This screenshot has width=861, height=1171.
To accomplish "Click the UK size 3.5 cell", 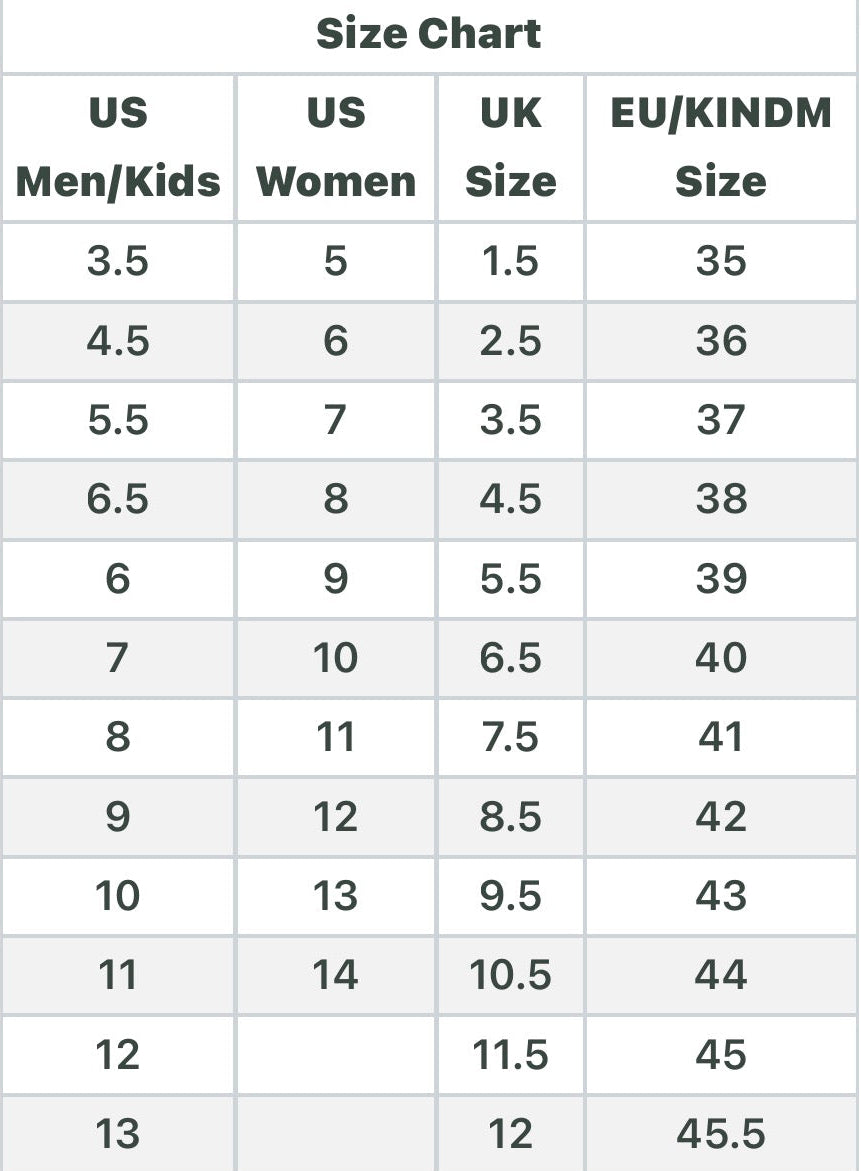I will click(511, 420).
